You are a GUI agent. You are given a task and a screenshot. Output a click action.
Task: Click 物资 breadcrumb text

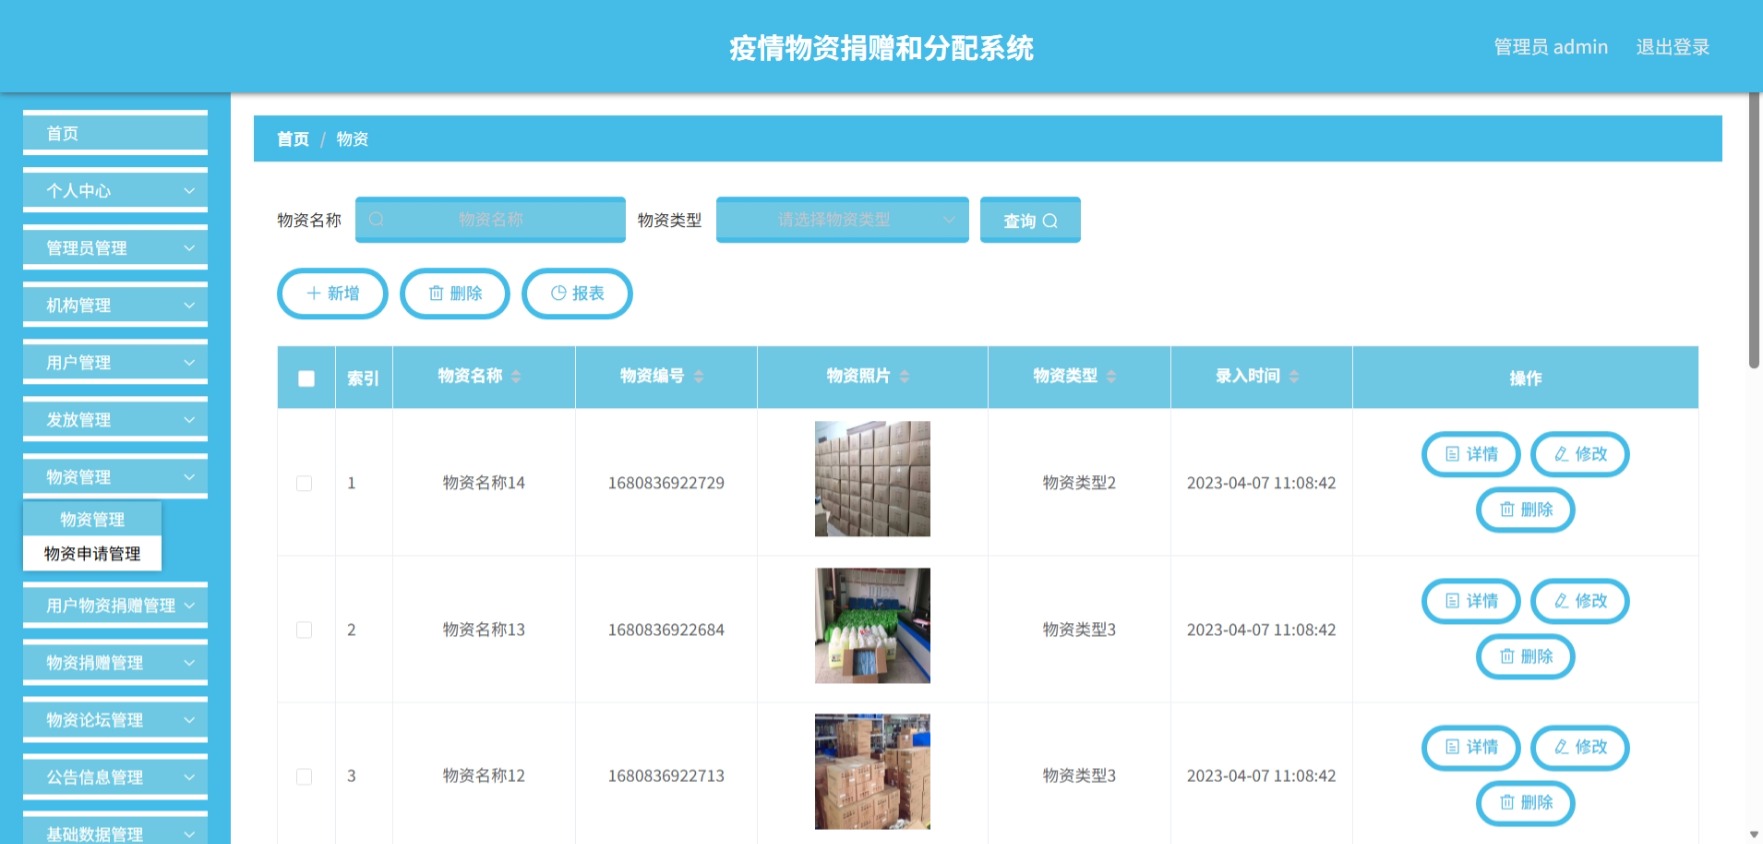[x=352, y=139]
